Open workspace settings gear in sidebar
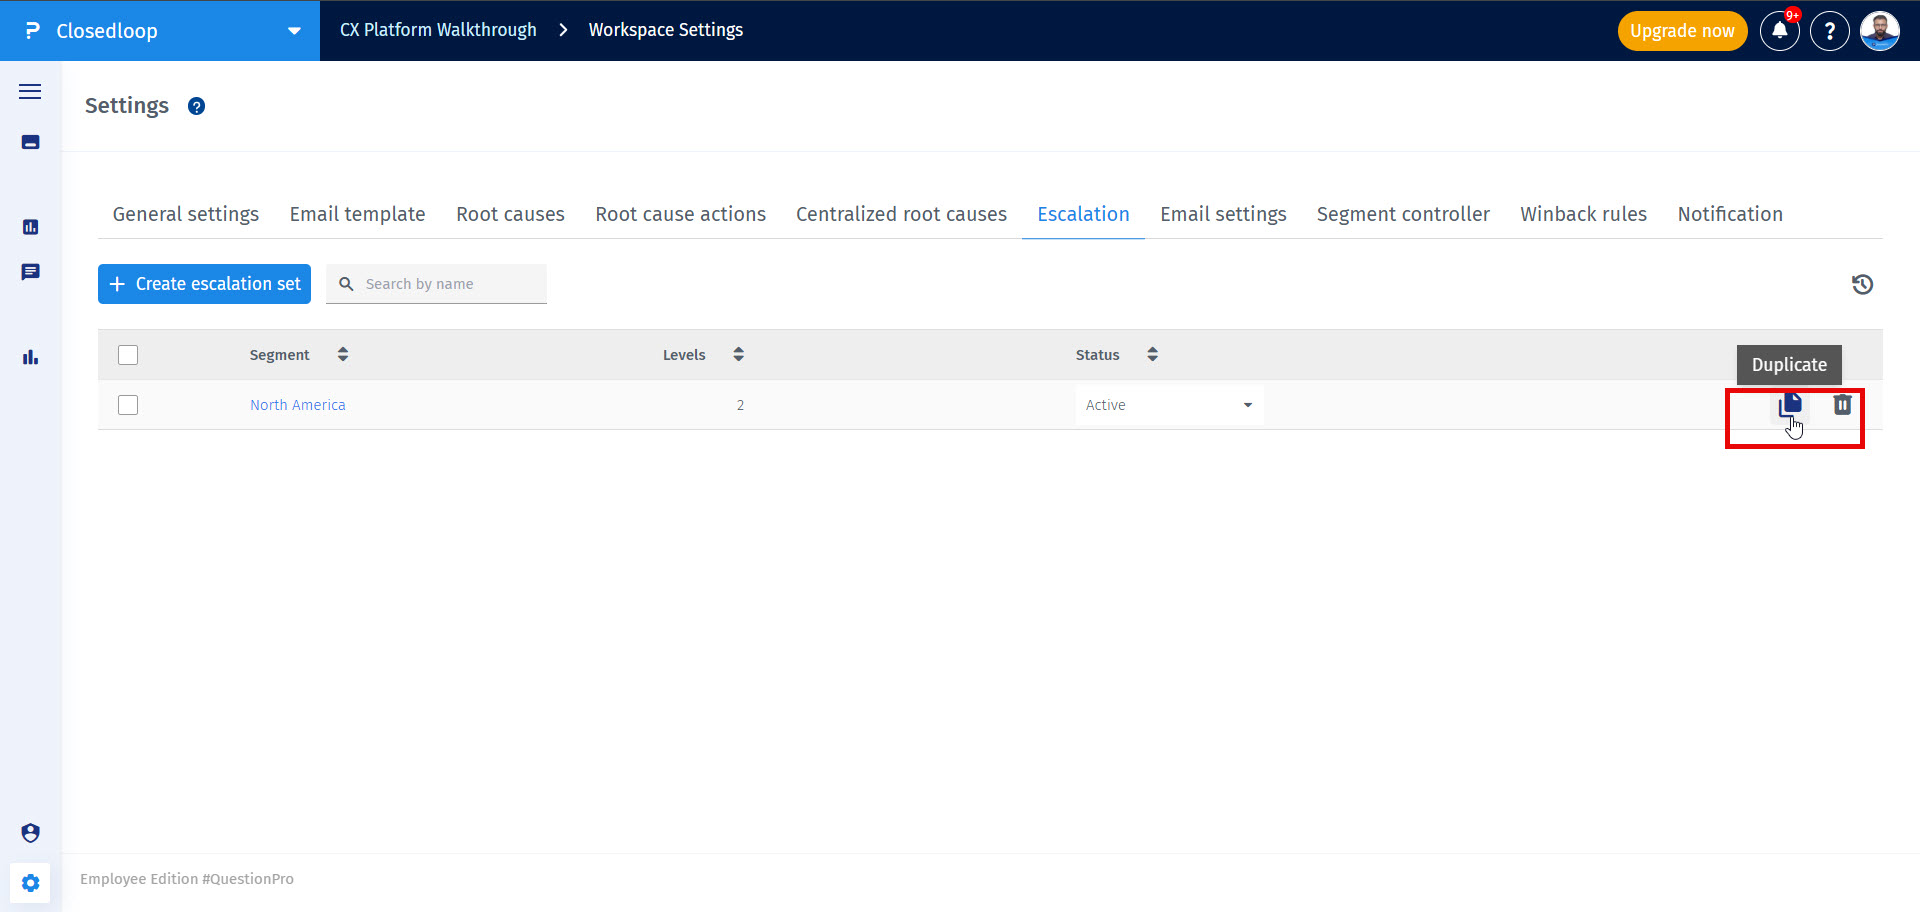 tap(30, 883)
